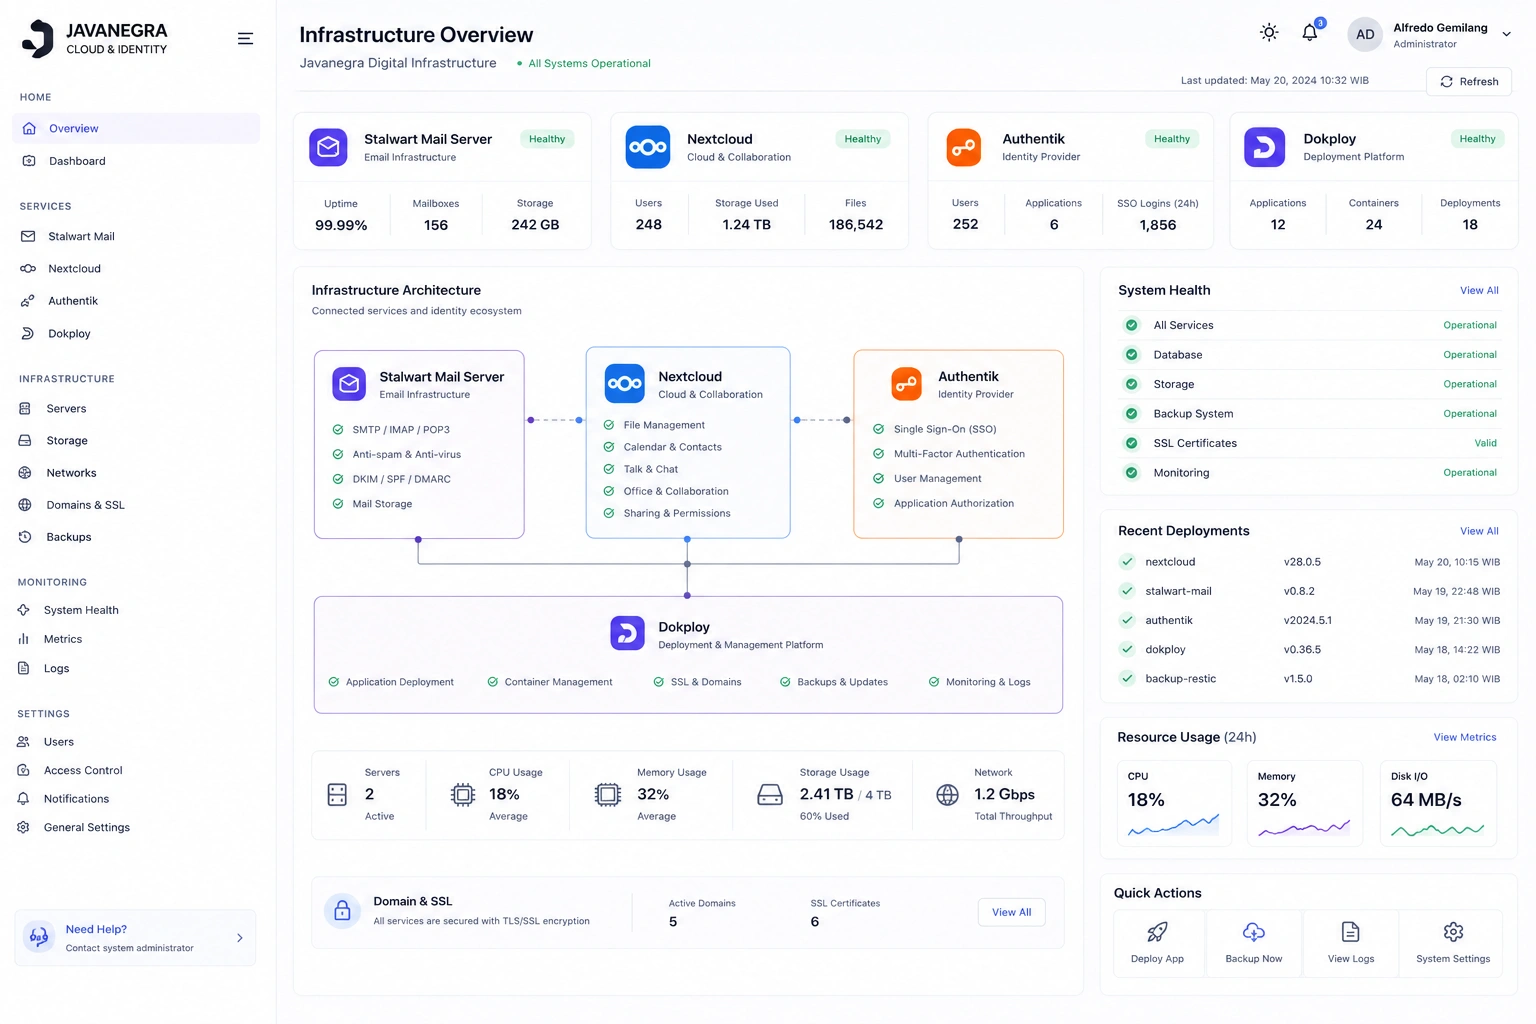Click the Access Control sidebar icon
This screenshot has height=1024, width=1536.
[24, 770]
